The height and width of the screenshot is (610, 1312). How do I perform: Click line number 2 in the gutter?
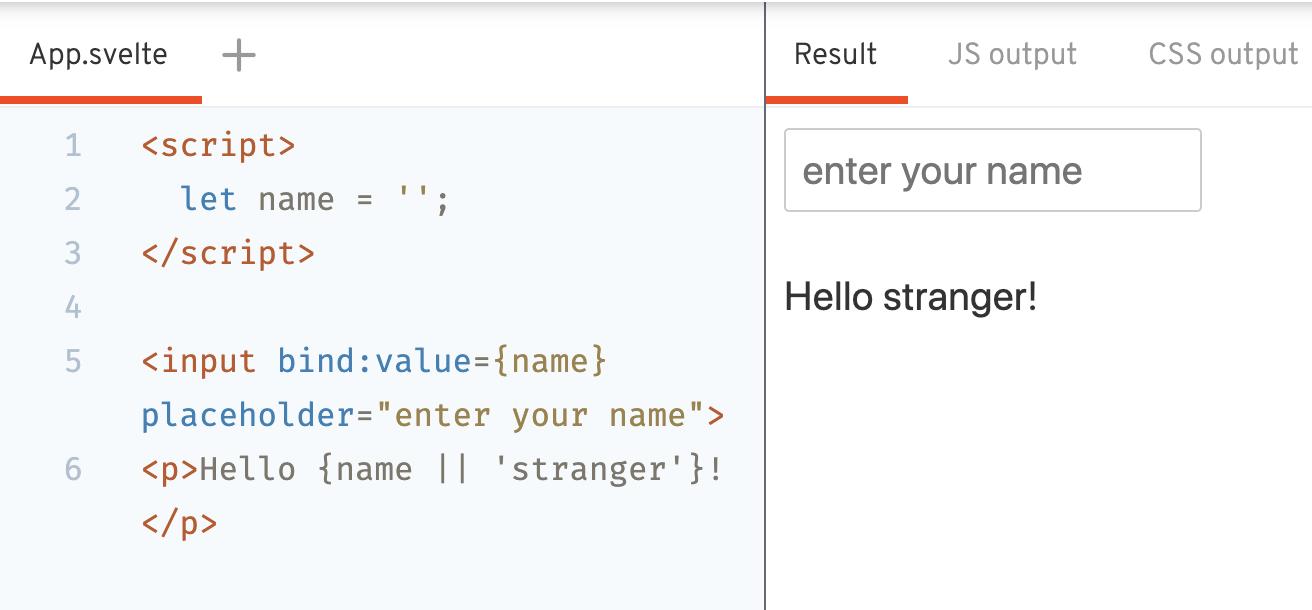[72, 199]
